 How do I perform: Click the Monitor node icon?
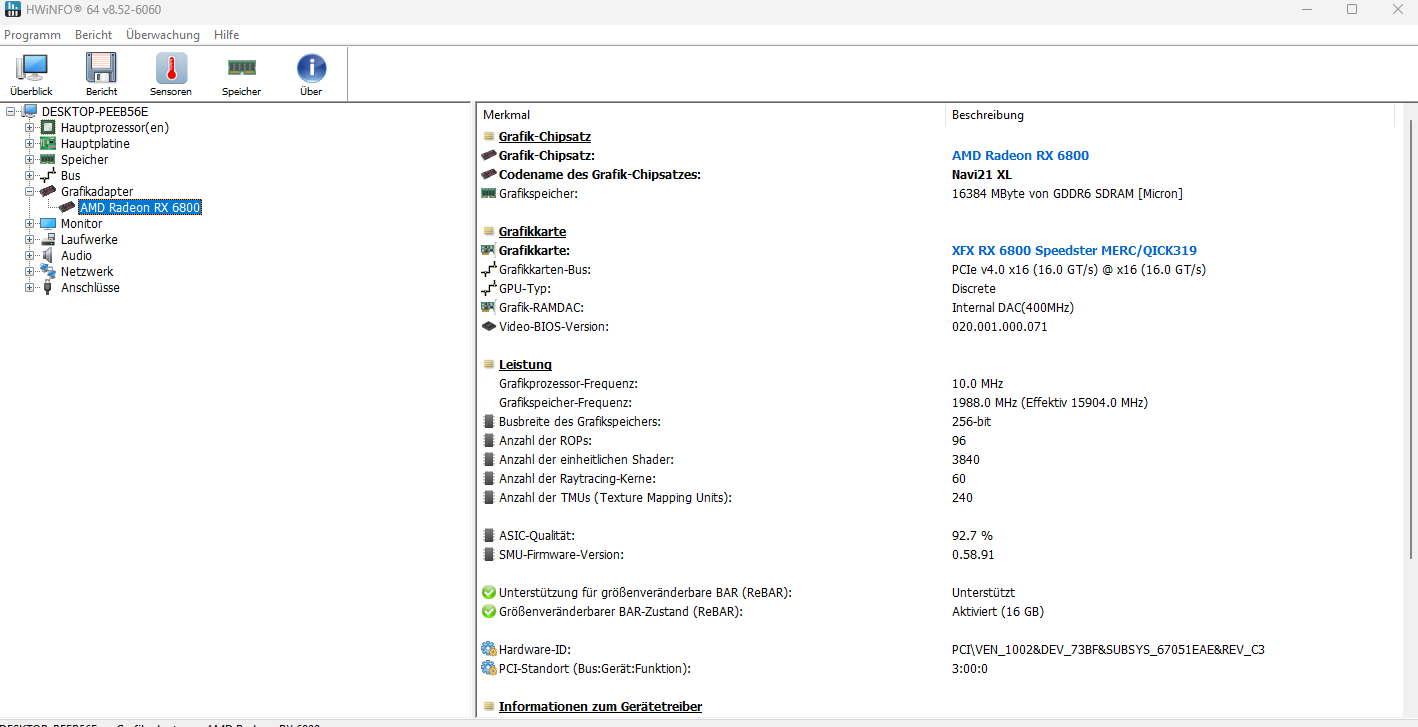point(48,223)
